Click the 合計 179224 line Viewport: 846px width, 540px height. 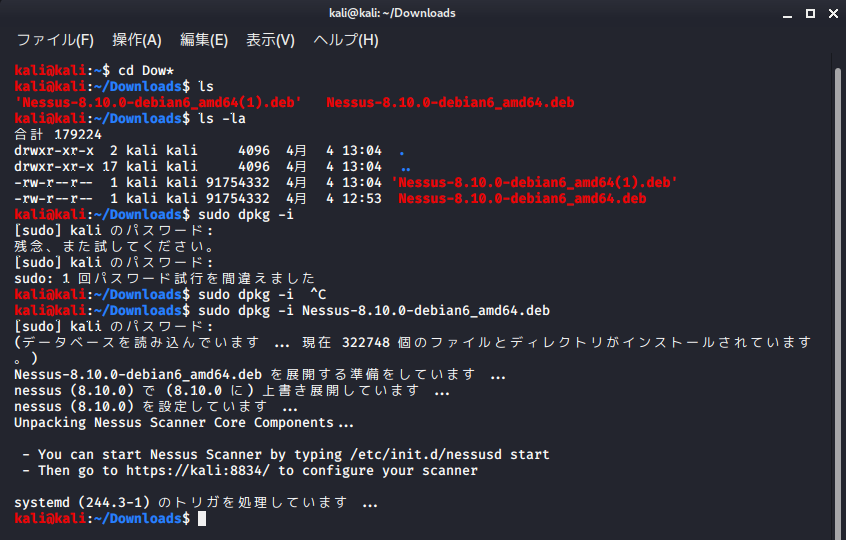(x=58, y=134)
